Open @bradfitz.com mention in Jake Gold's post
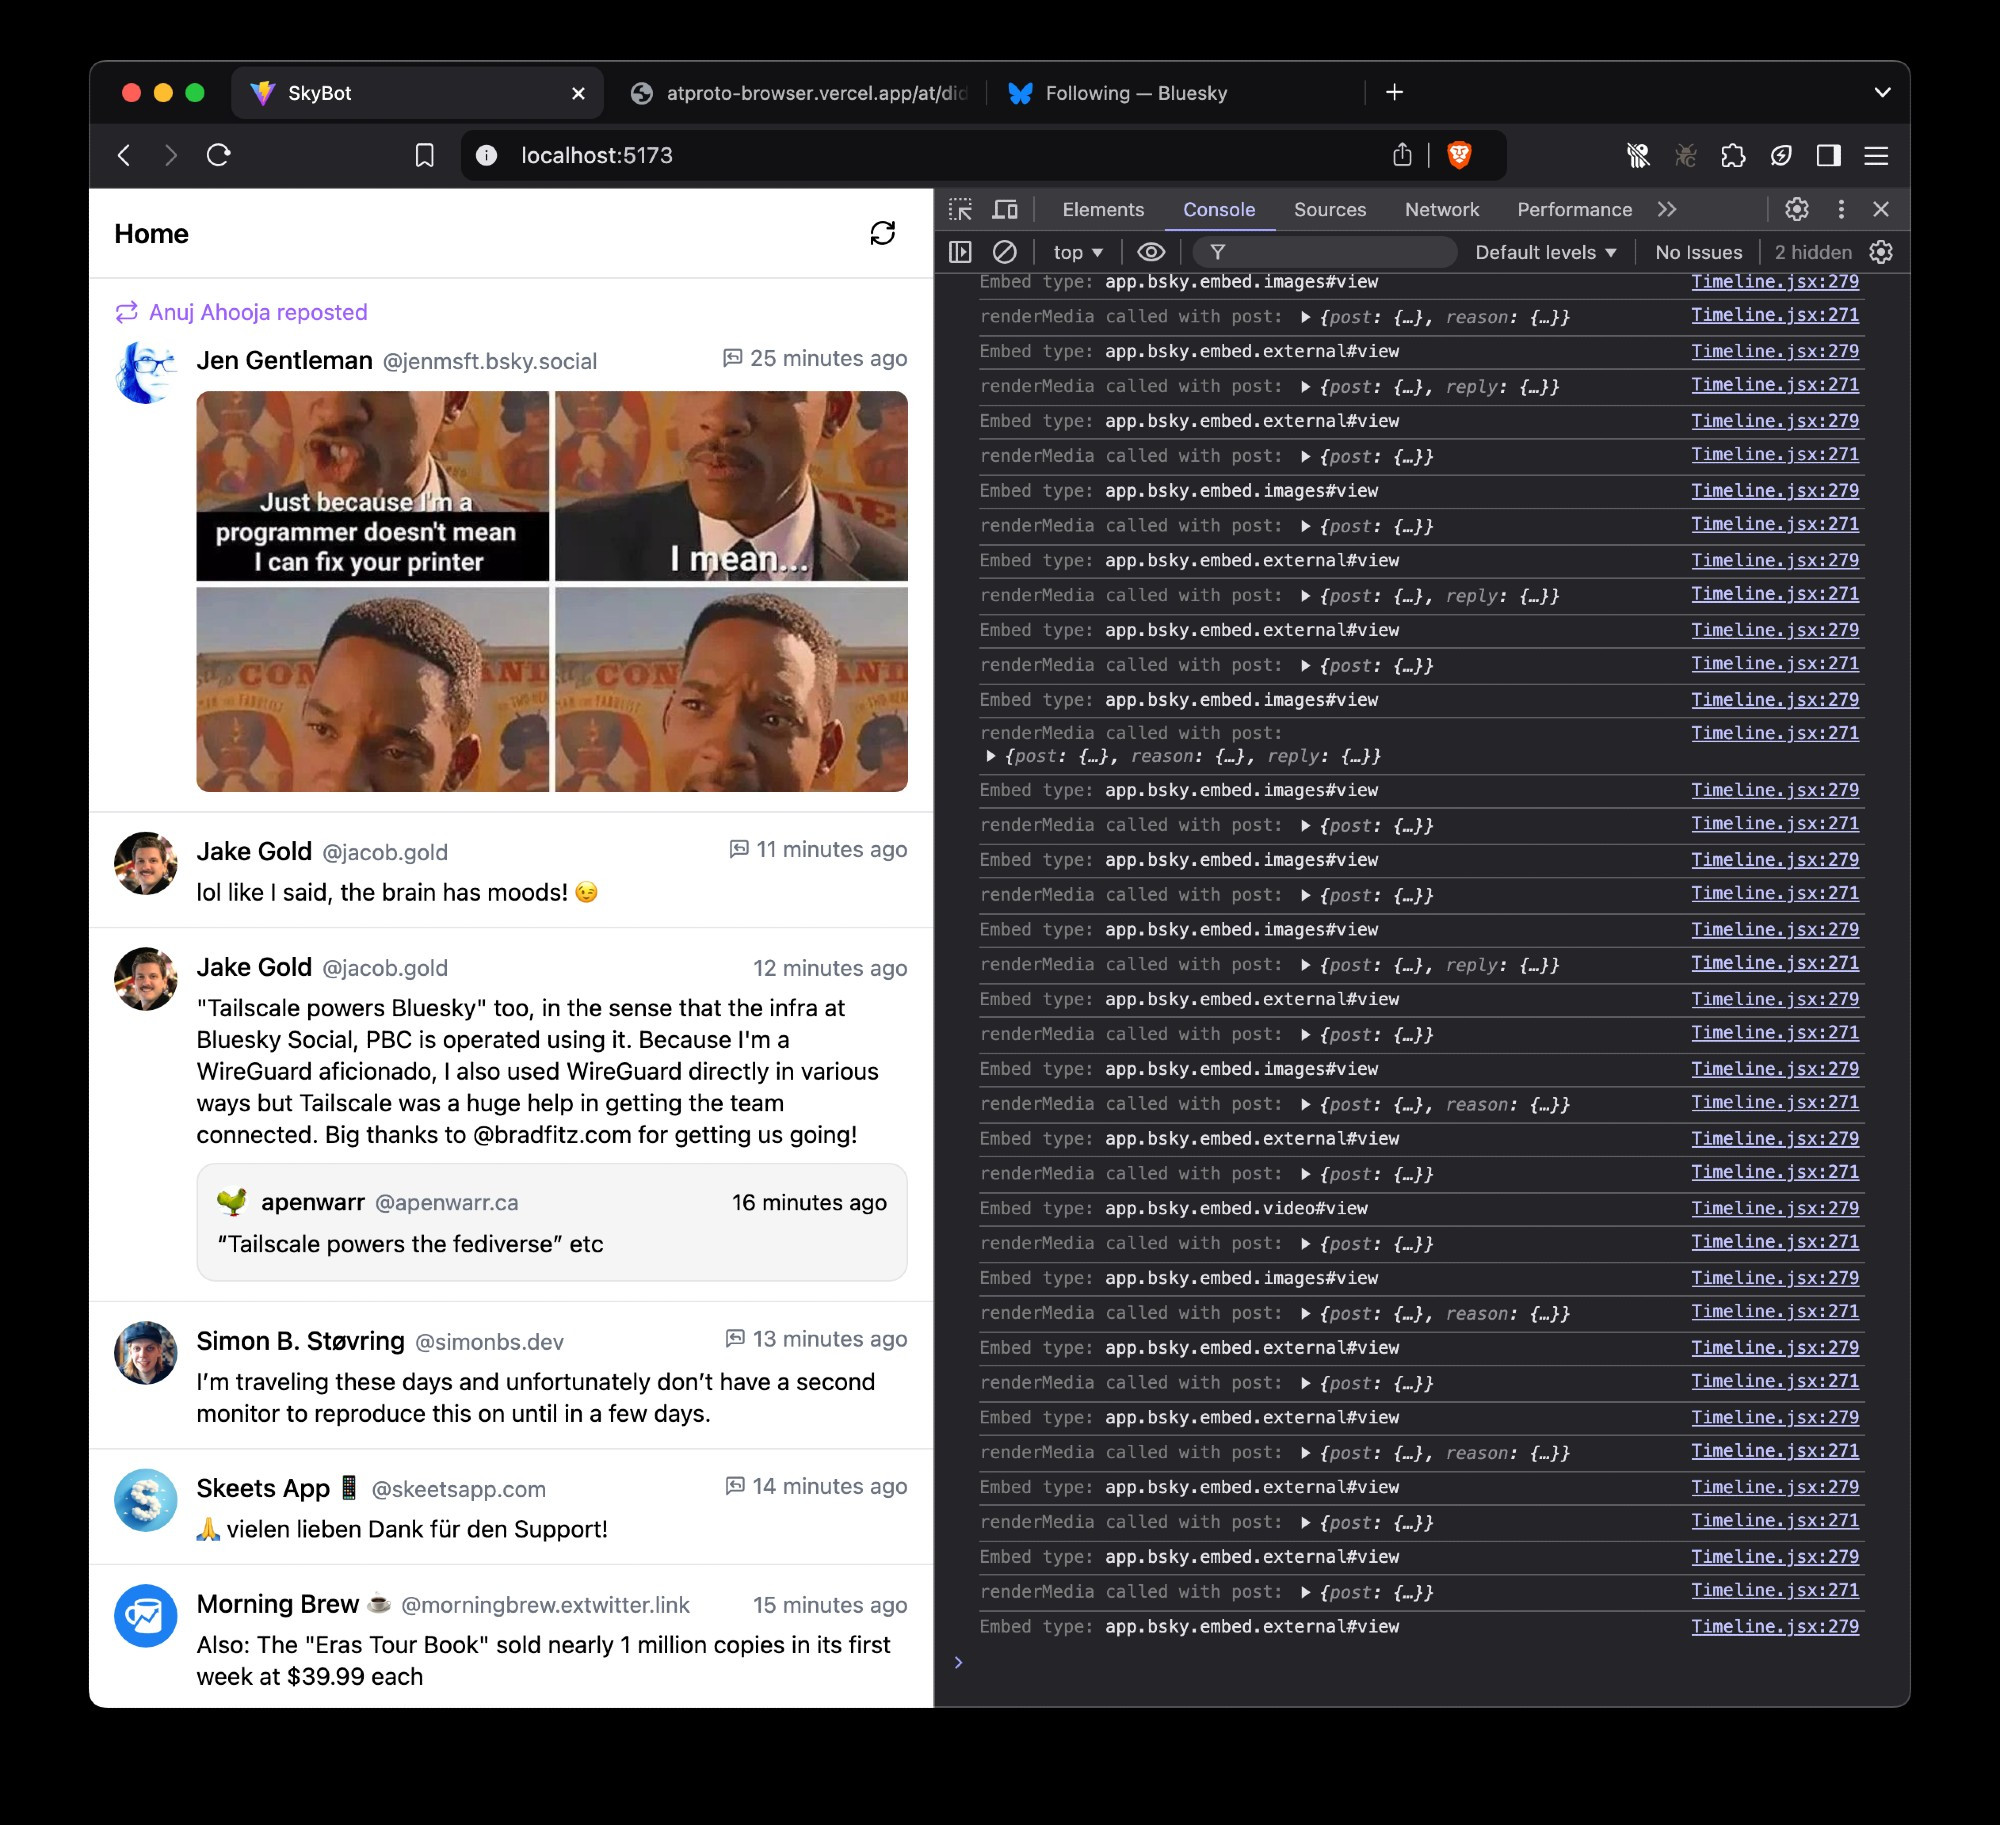Screen dimensions: 2000x1825 pos(552,1135)
